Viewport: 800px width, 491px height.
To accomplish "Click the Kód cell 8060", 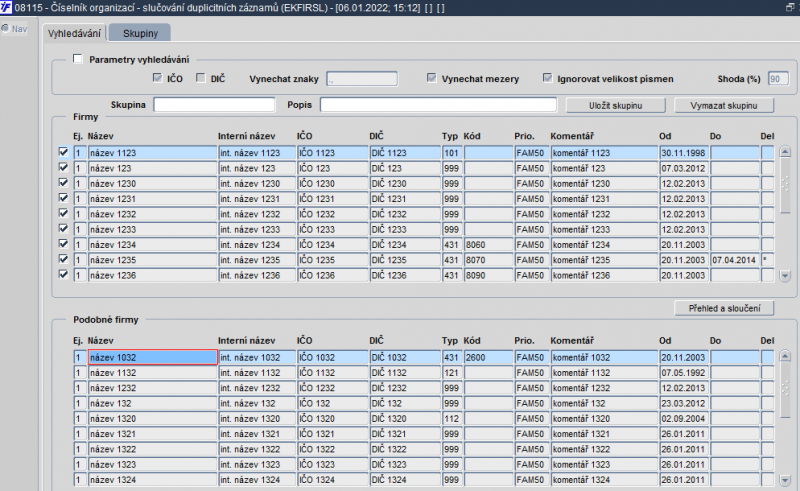I will [488, 244].
